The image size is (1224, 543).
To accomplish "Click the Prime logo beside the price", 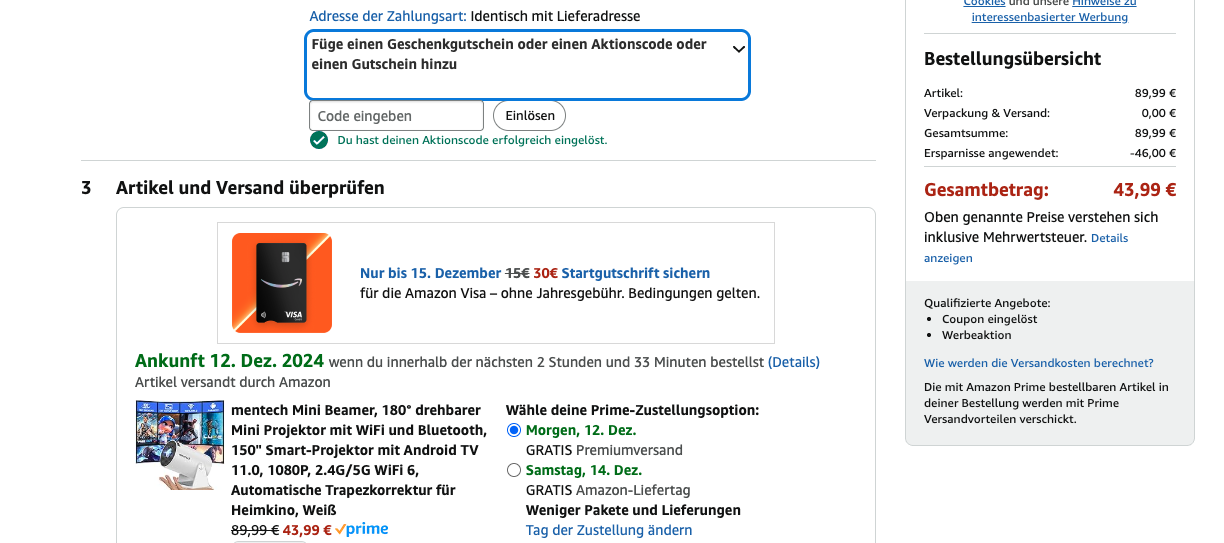I will 362,529.
